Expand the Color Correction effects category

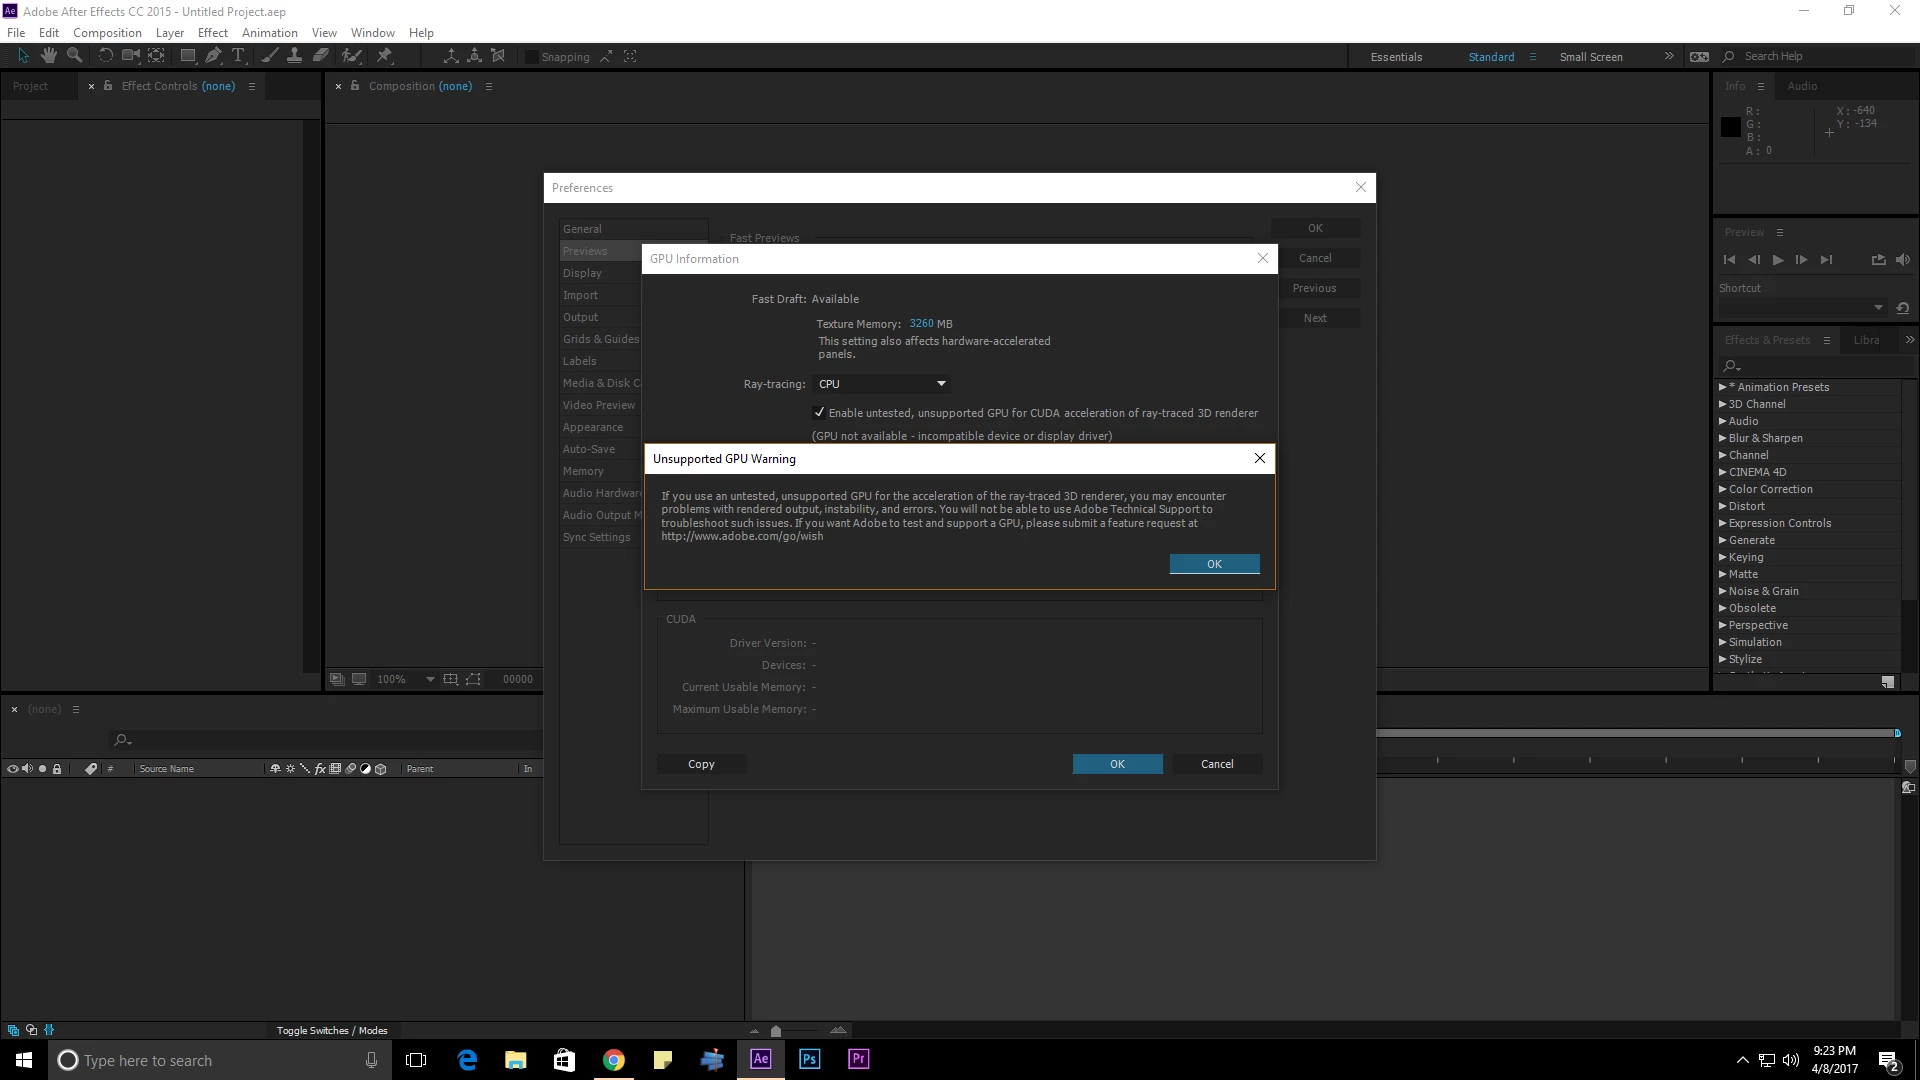pyautogui.click(x=1723, y=489)
